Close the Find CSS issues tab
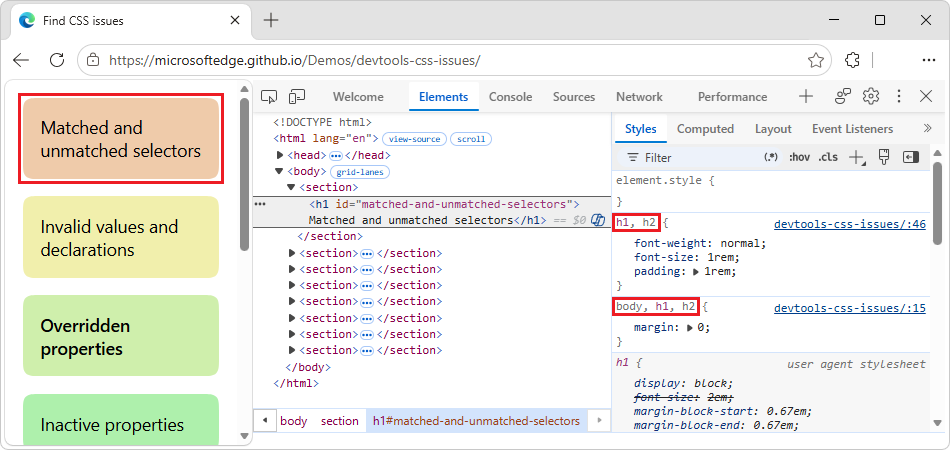The width and height of the screenshot is (950, 450). pos(235,21)
